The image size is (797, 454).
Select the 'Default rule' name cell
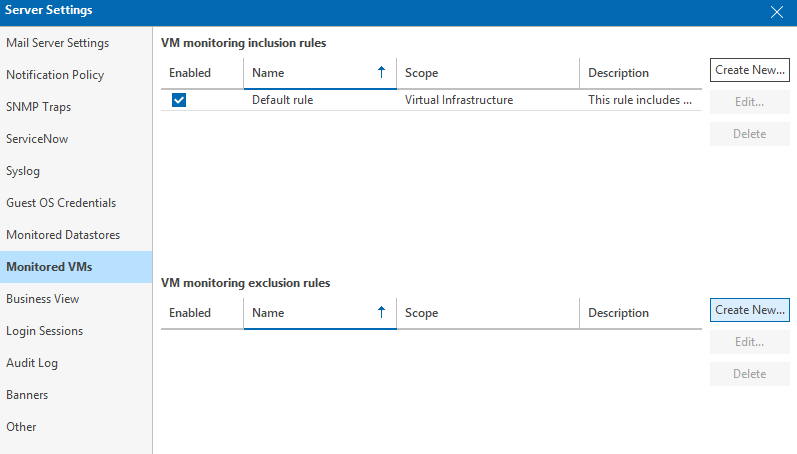coord(320,100)
